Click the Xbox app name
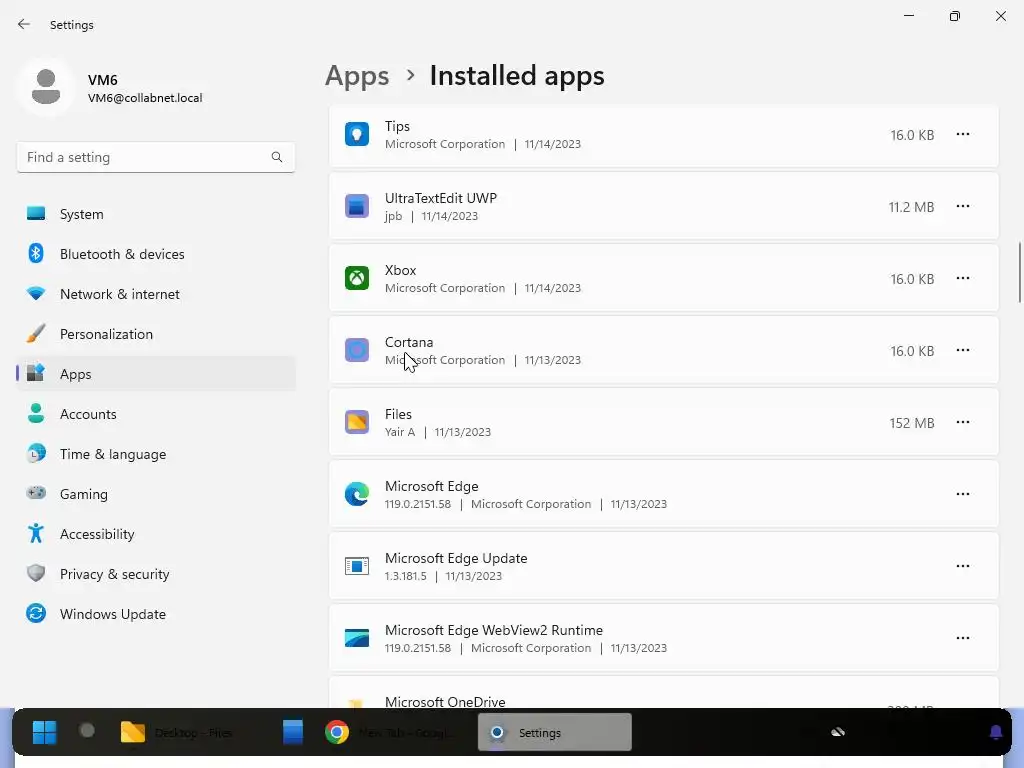The width and height of the screenshot is (1024, 768). coord(400,270)
